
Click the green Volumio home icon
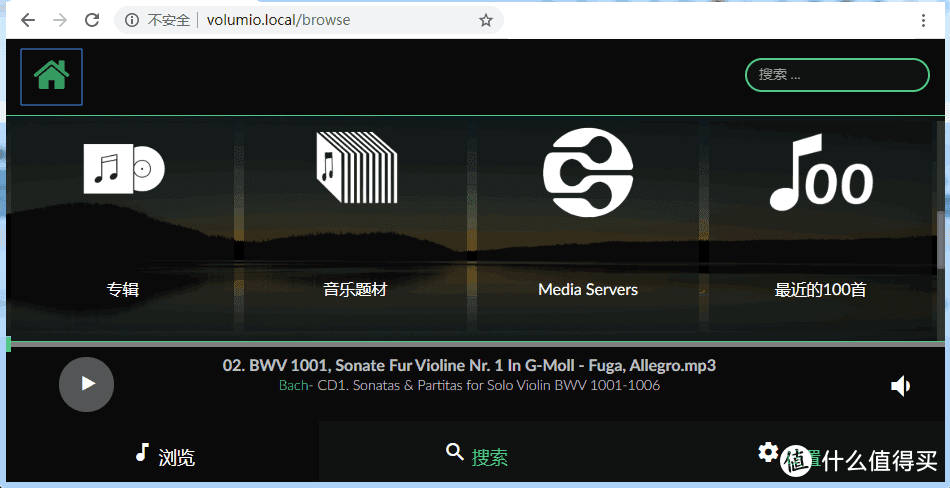pyautogui.click(x=51, y=76)
